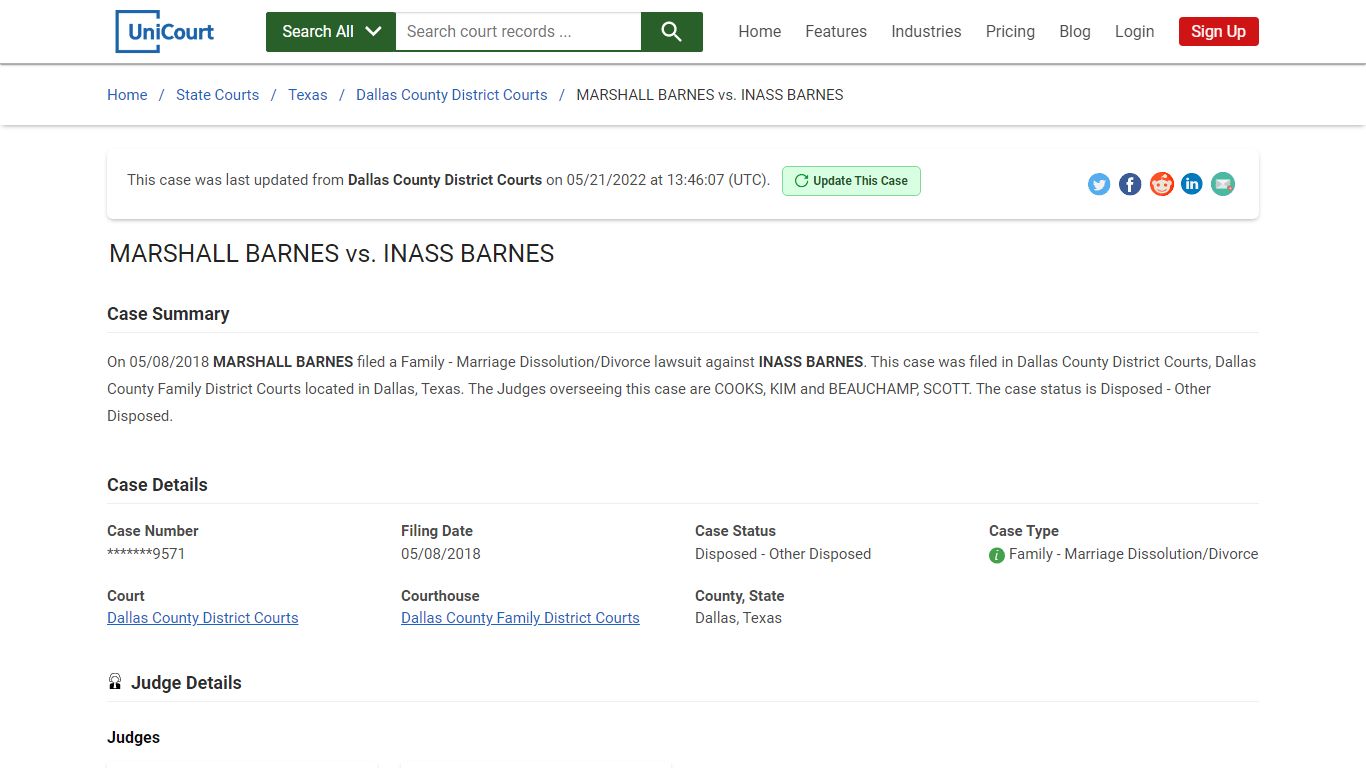Open Texas breadcrumb link

pos(308,95)
